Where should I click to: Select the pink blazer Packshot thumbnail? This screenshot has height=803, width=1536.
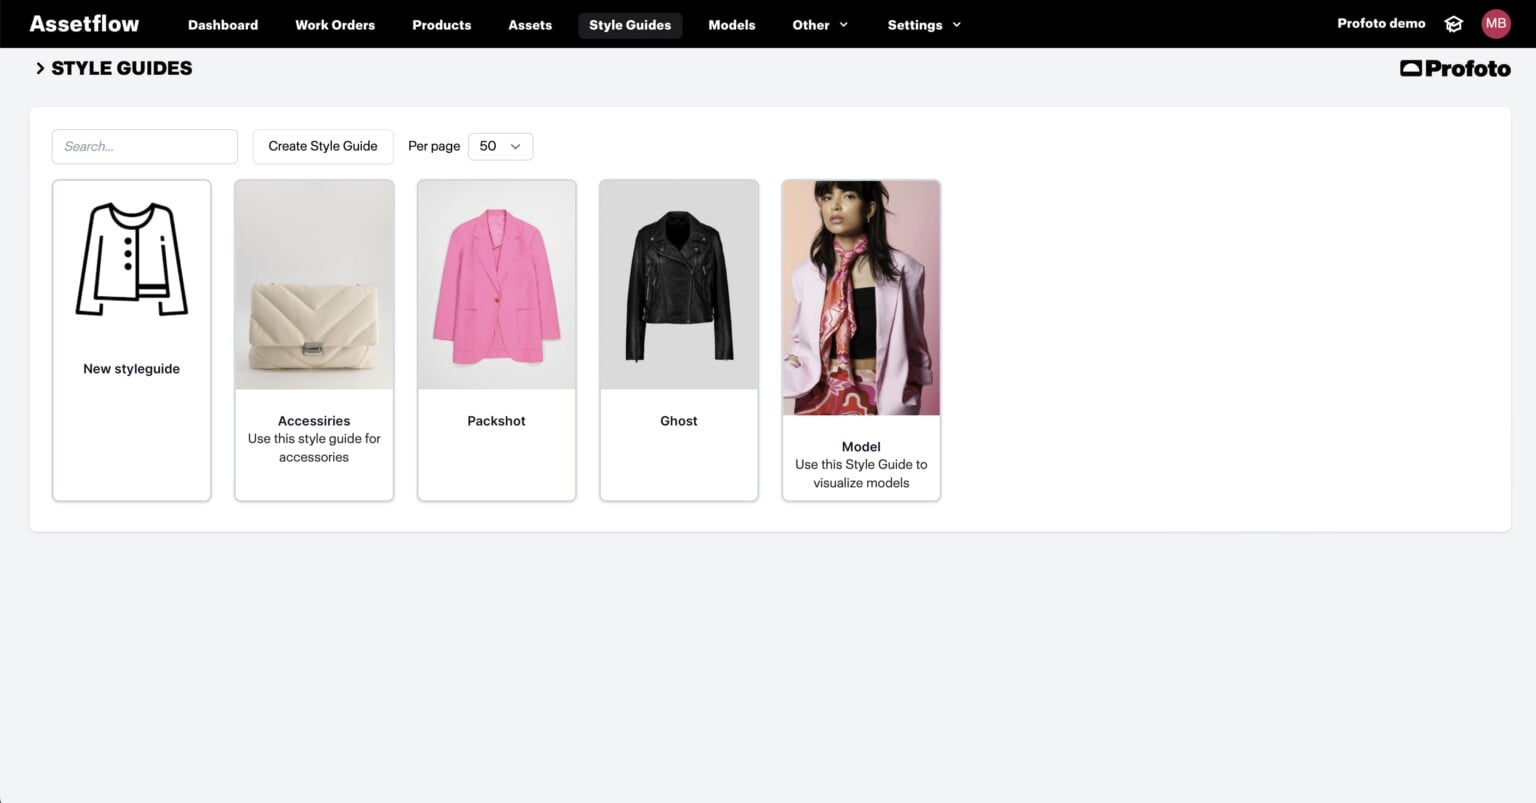(496, 286)
